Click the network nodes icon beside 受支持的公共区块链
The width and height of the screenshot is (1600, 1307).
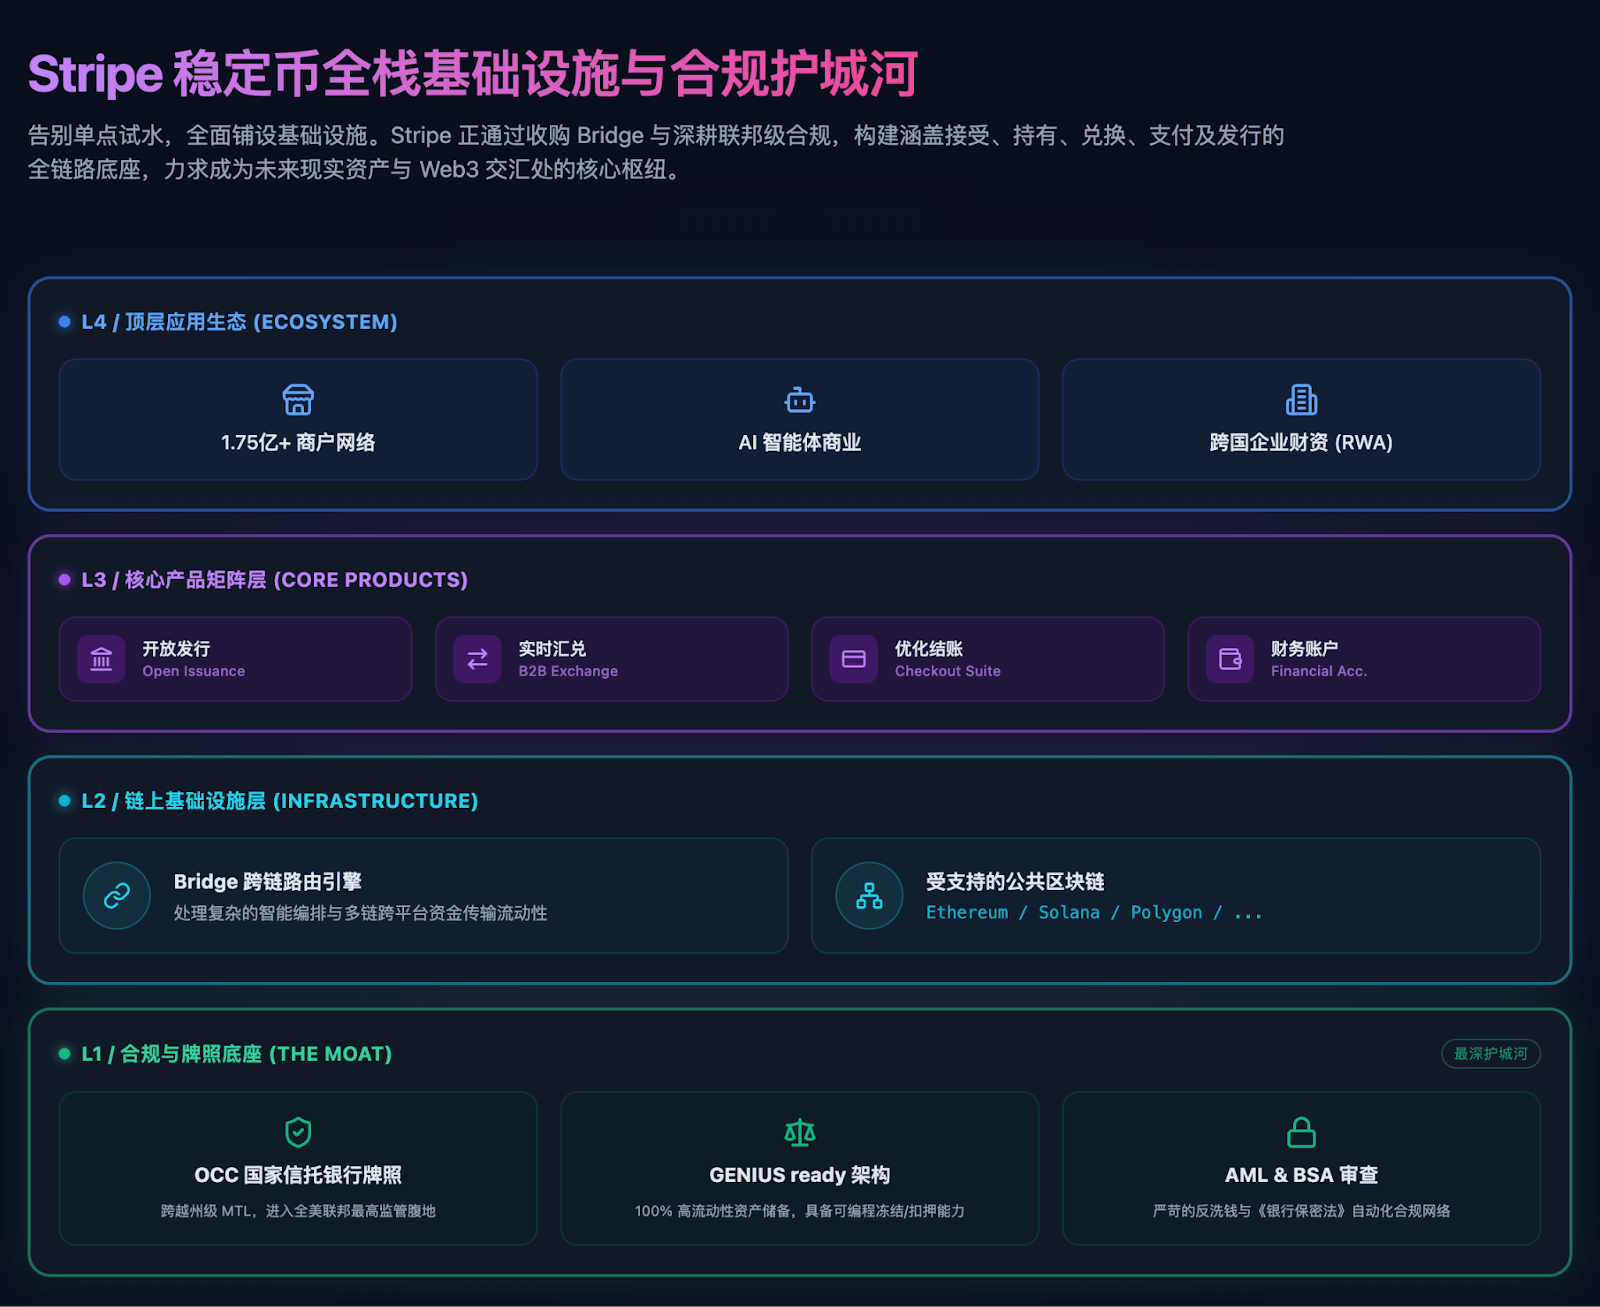(x=869, y=896)
